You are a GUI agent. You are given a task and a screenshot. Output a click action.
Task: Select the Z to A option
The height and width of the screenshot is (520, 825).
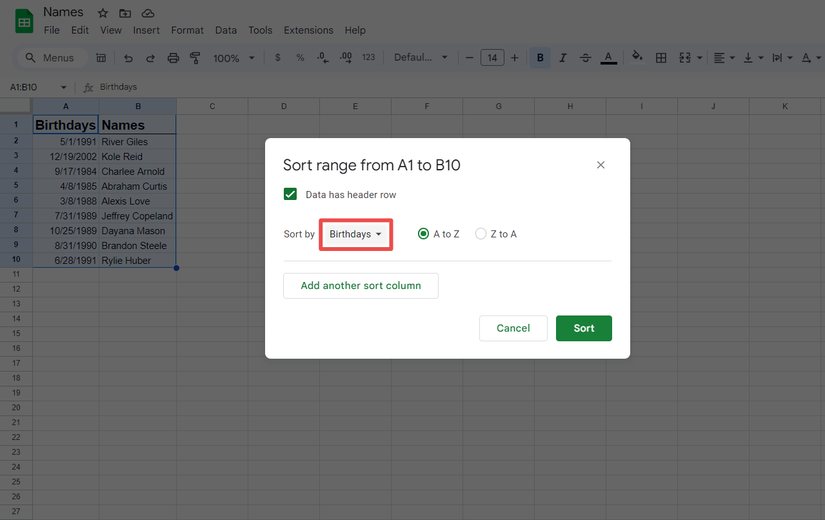[x=481, y=234]
